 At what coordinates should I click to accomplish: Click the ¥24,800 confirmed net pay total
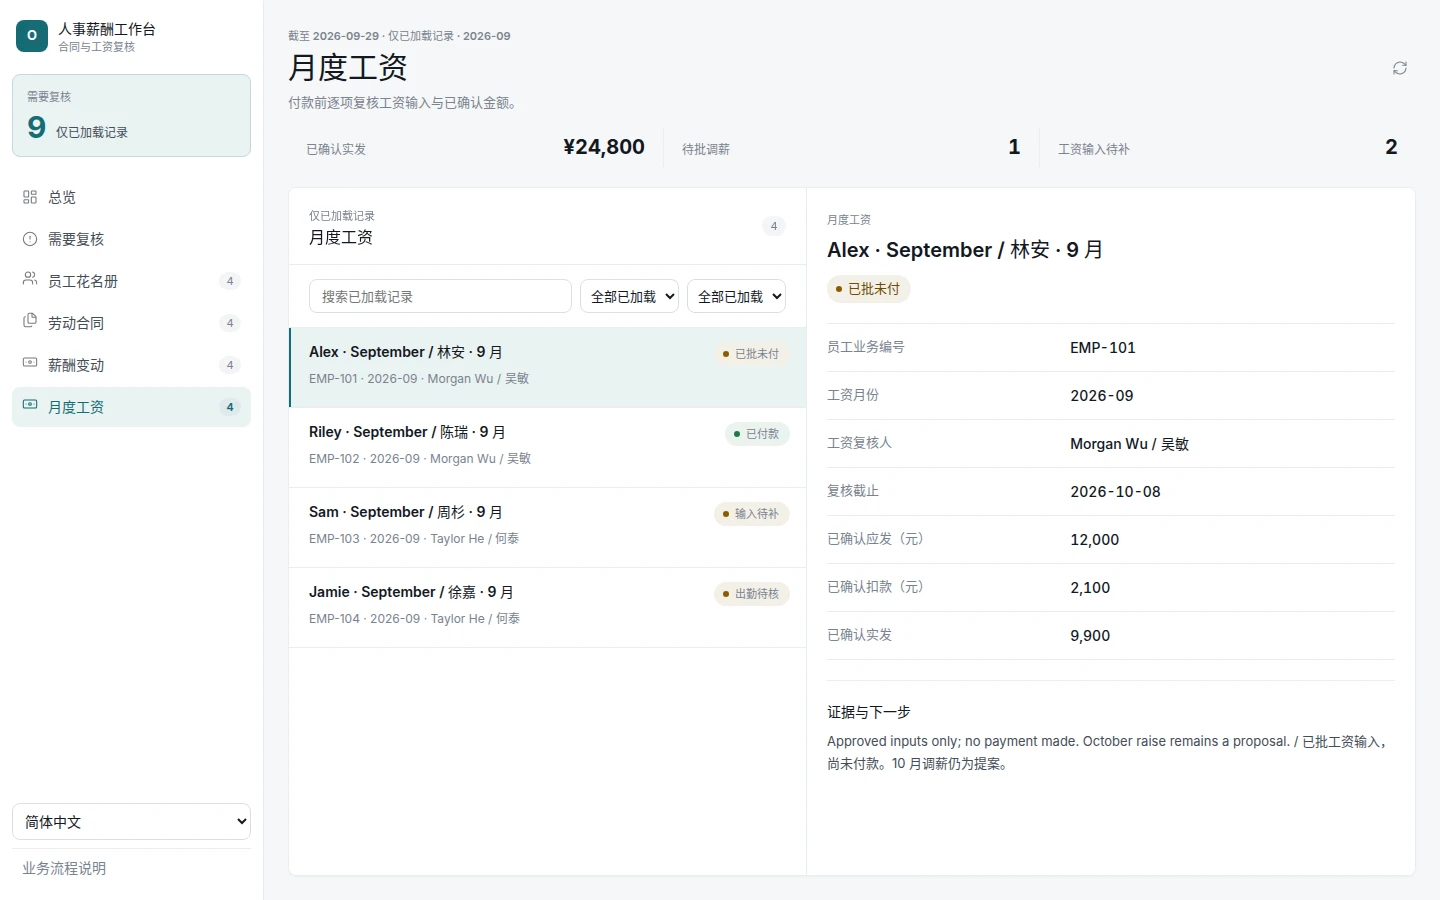(x=604, y=147)
